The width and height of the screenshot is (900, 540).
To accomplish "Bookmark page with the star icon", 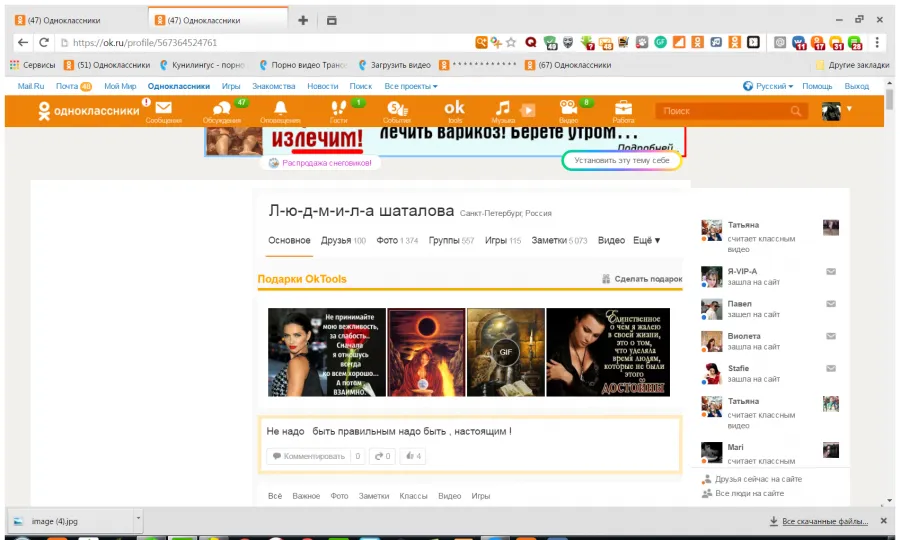I will click(511, 42).
